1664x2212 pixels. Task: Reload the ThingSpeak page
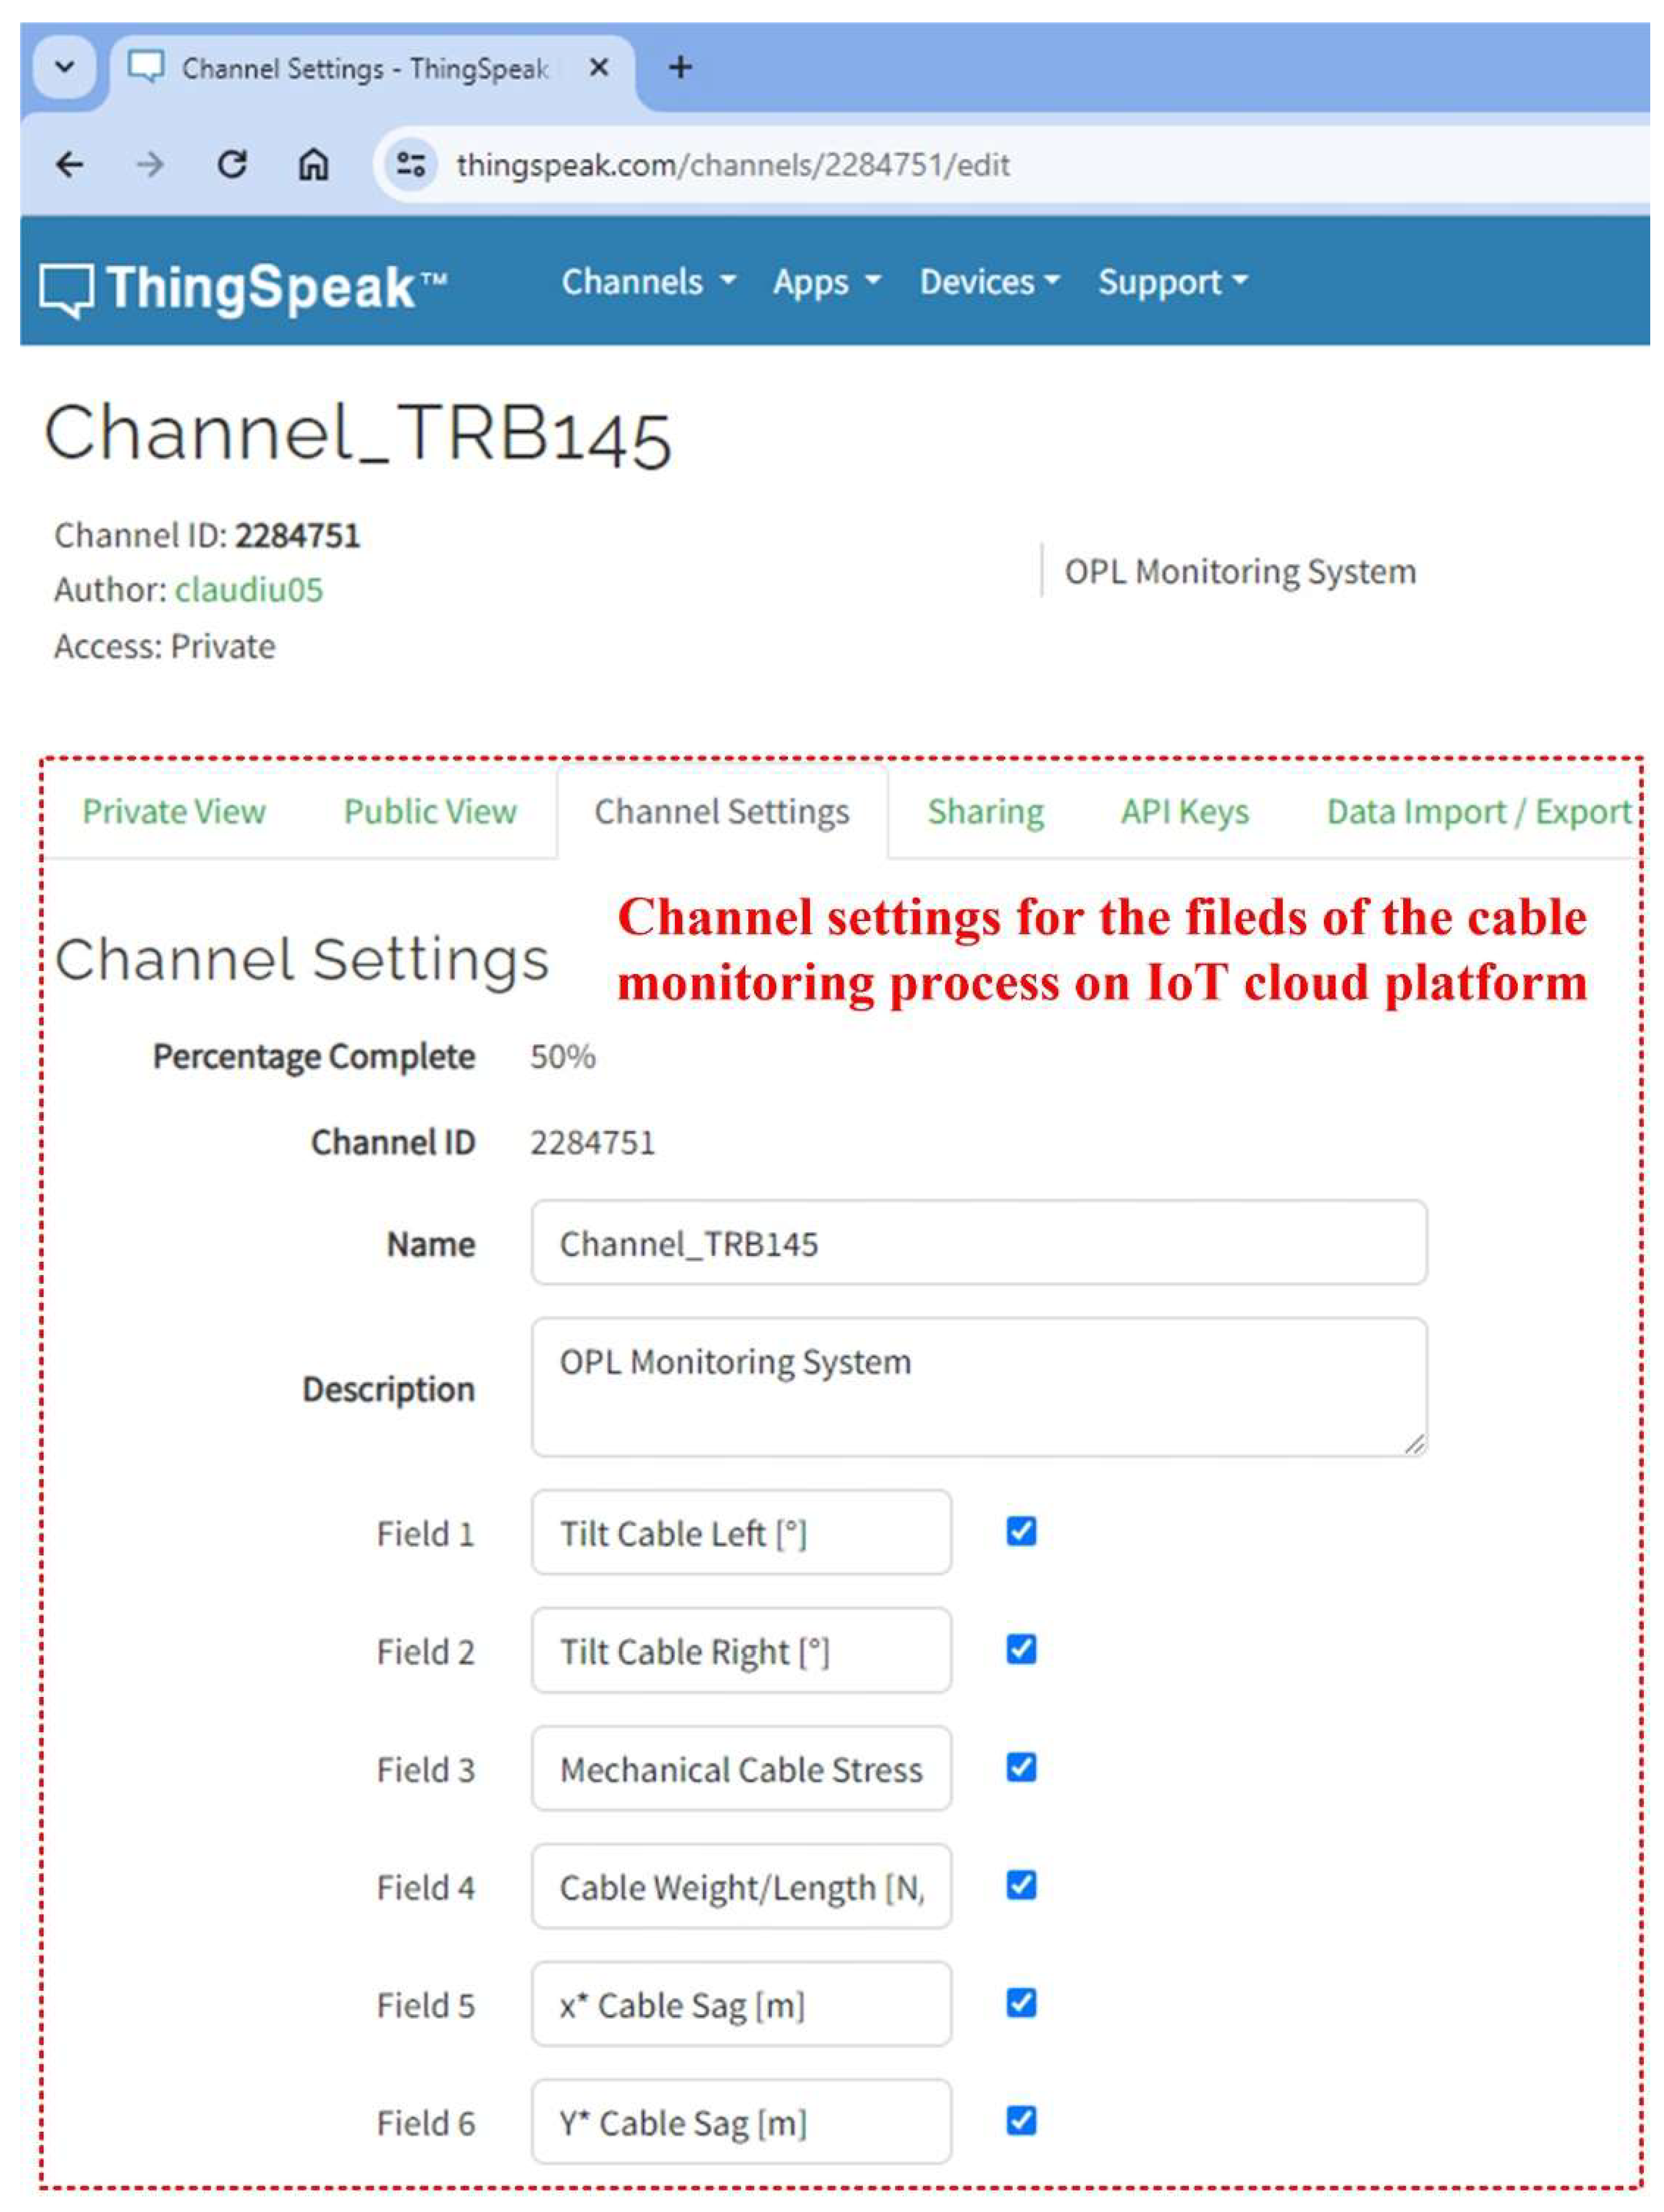(232, 164)
